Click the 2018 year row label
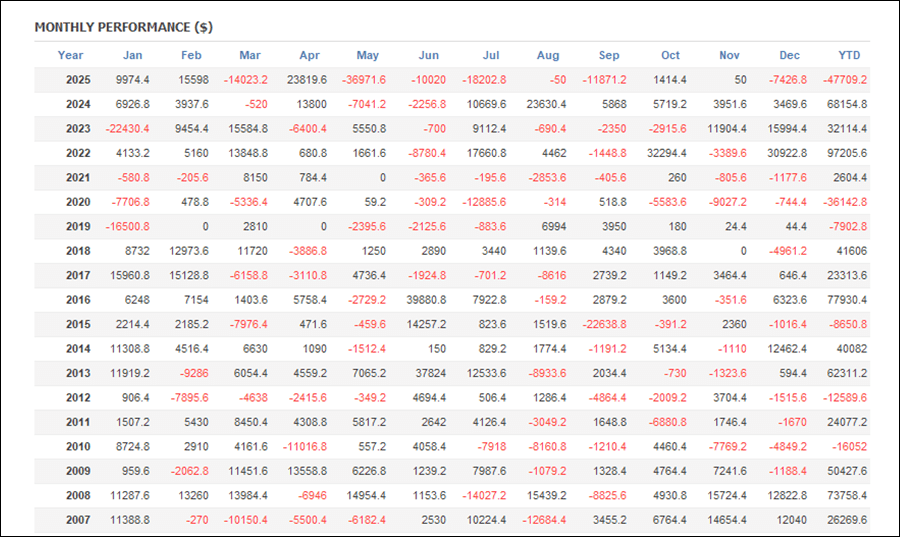 coord(77,251)
